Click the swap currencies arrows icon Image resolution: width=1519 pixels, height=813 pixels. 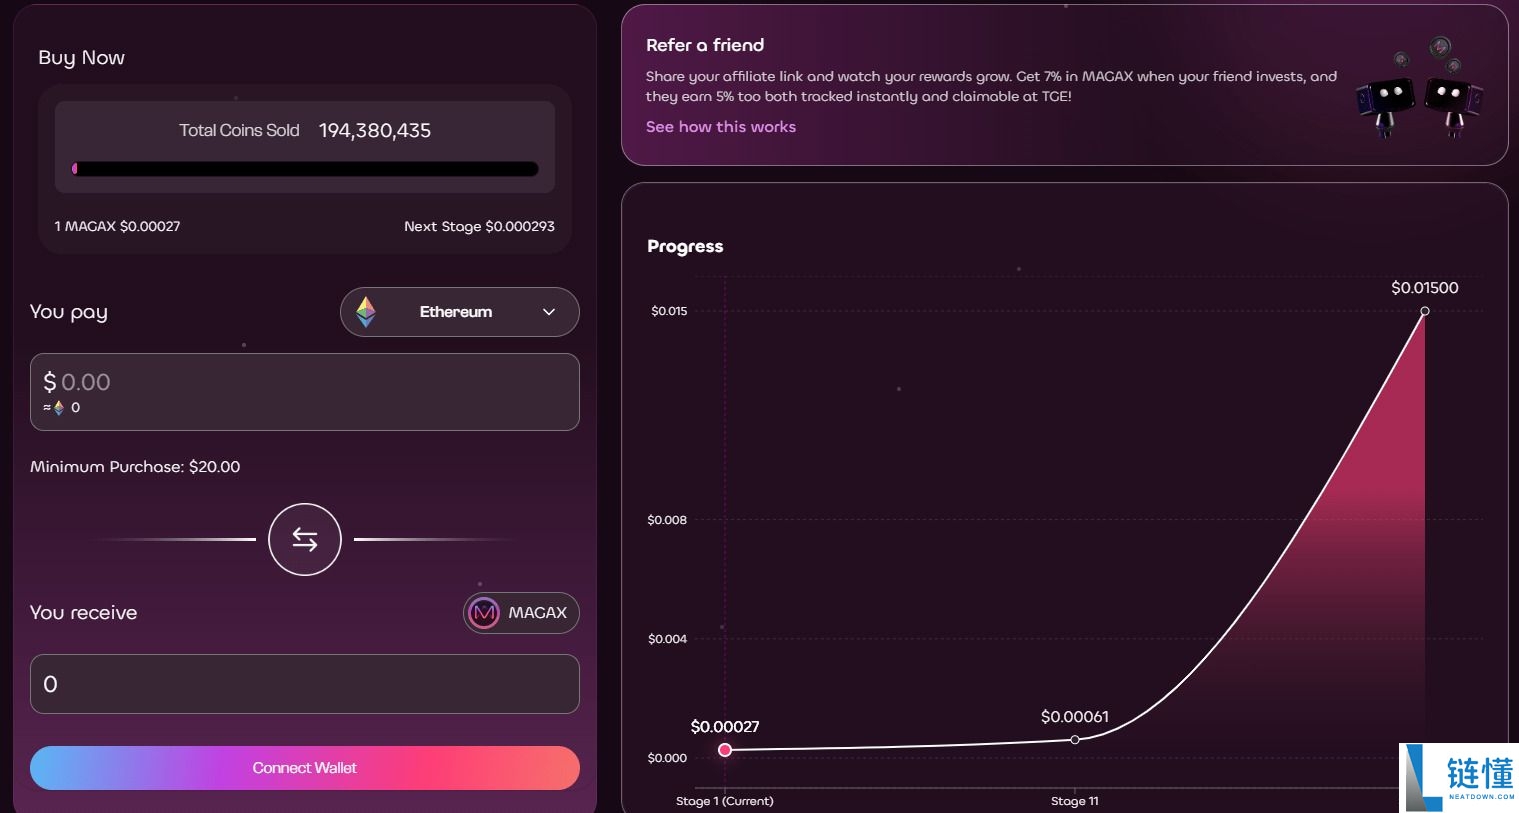pos(305,540)
